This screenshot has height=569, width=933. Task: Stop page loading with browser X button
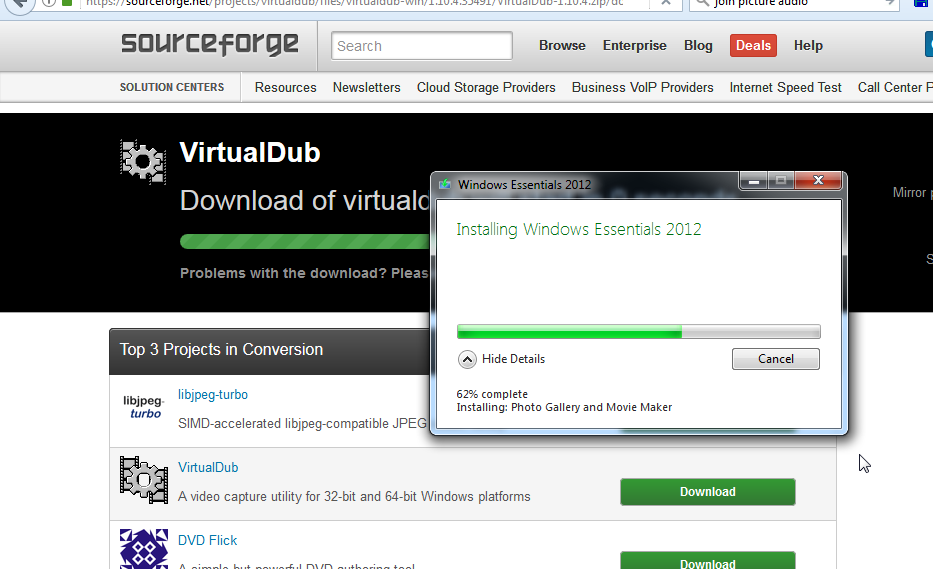pos(666,3)
